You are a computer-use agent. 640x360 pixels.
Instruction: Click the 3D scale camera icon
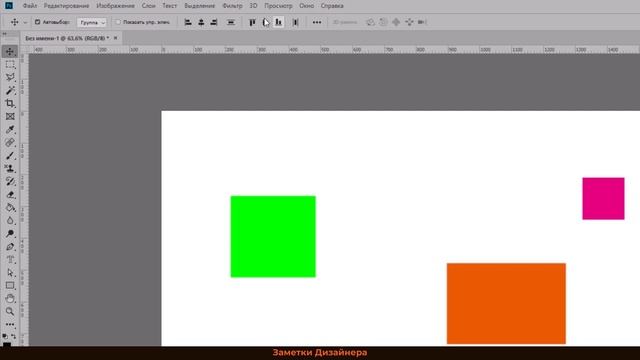422,22
